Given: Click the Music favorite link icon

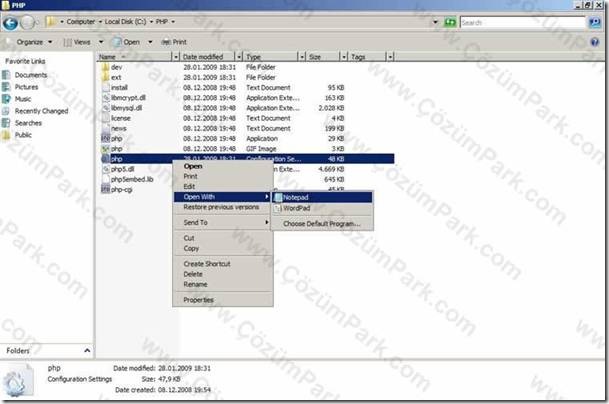Looking at the screenshot, I should pyautogui.click(x=6, y=99).
